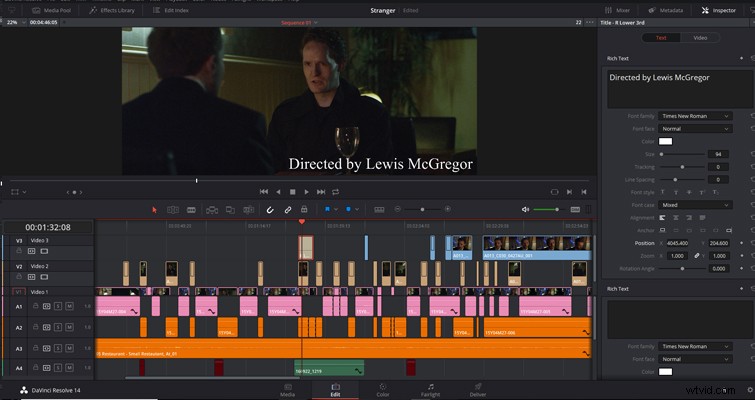Viewport: 755px width, 400px height.
Task: Open the marker color dropdown arrow
Action: pos(357,209)
